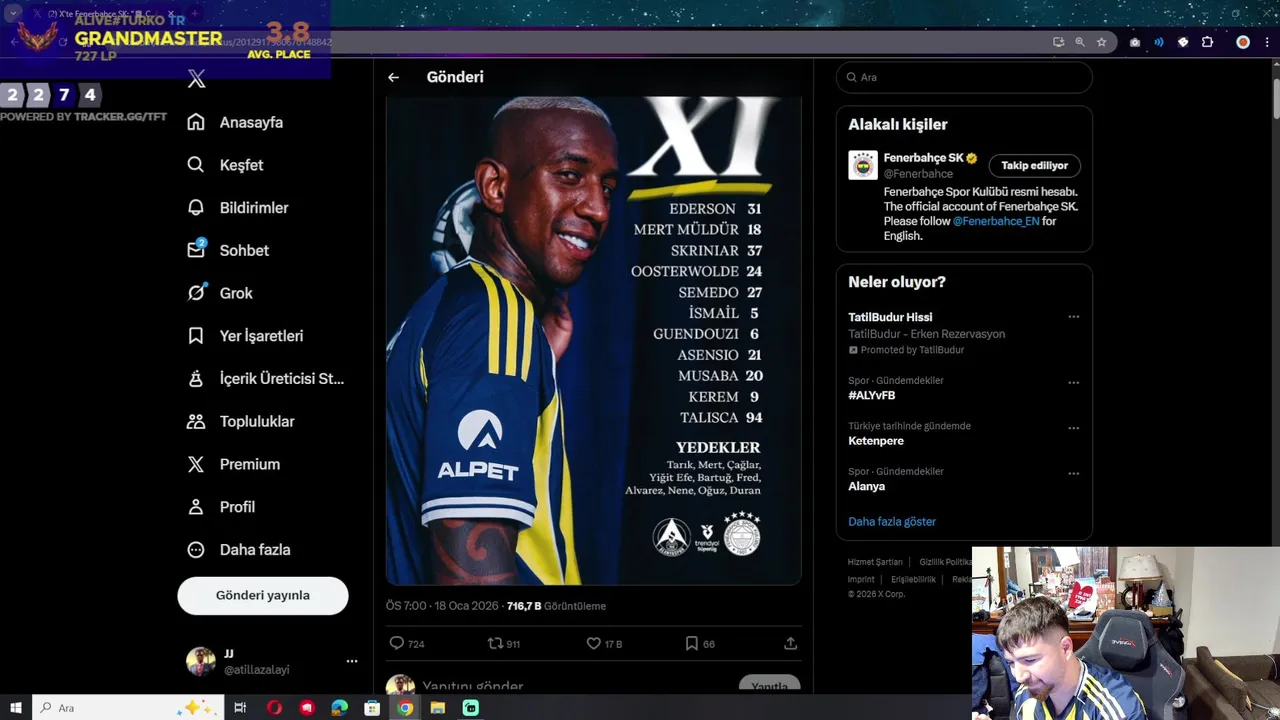
Task: Click the Windows taskbar Ara search box
Action: coord(128,708)
